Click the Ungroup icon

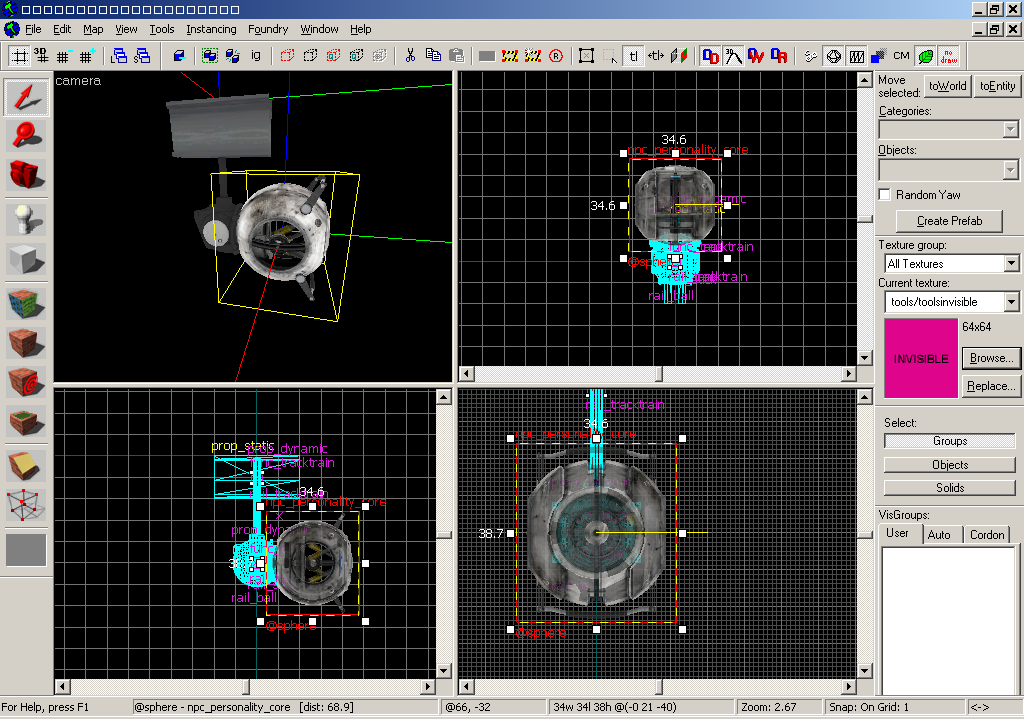tap(232, 56)
